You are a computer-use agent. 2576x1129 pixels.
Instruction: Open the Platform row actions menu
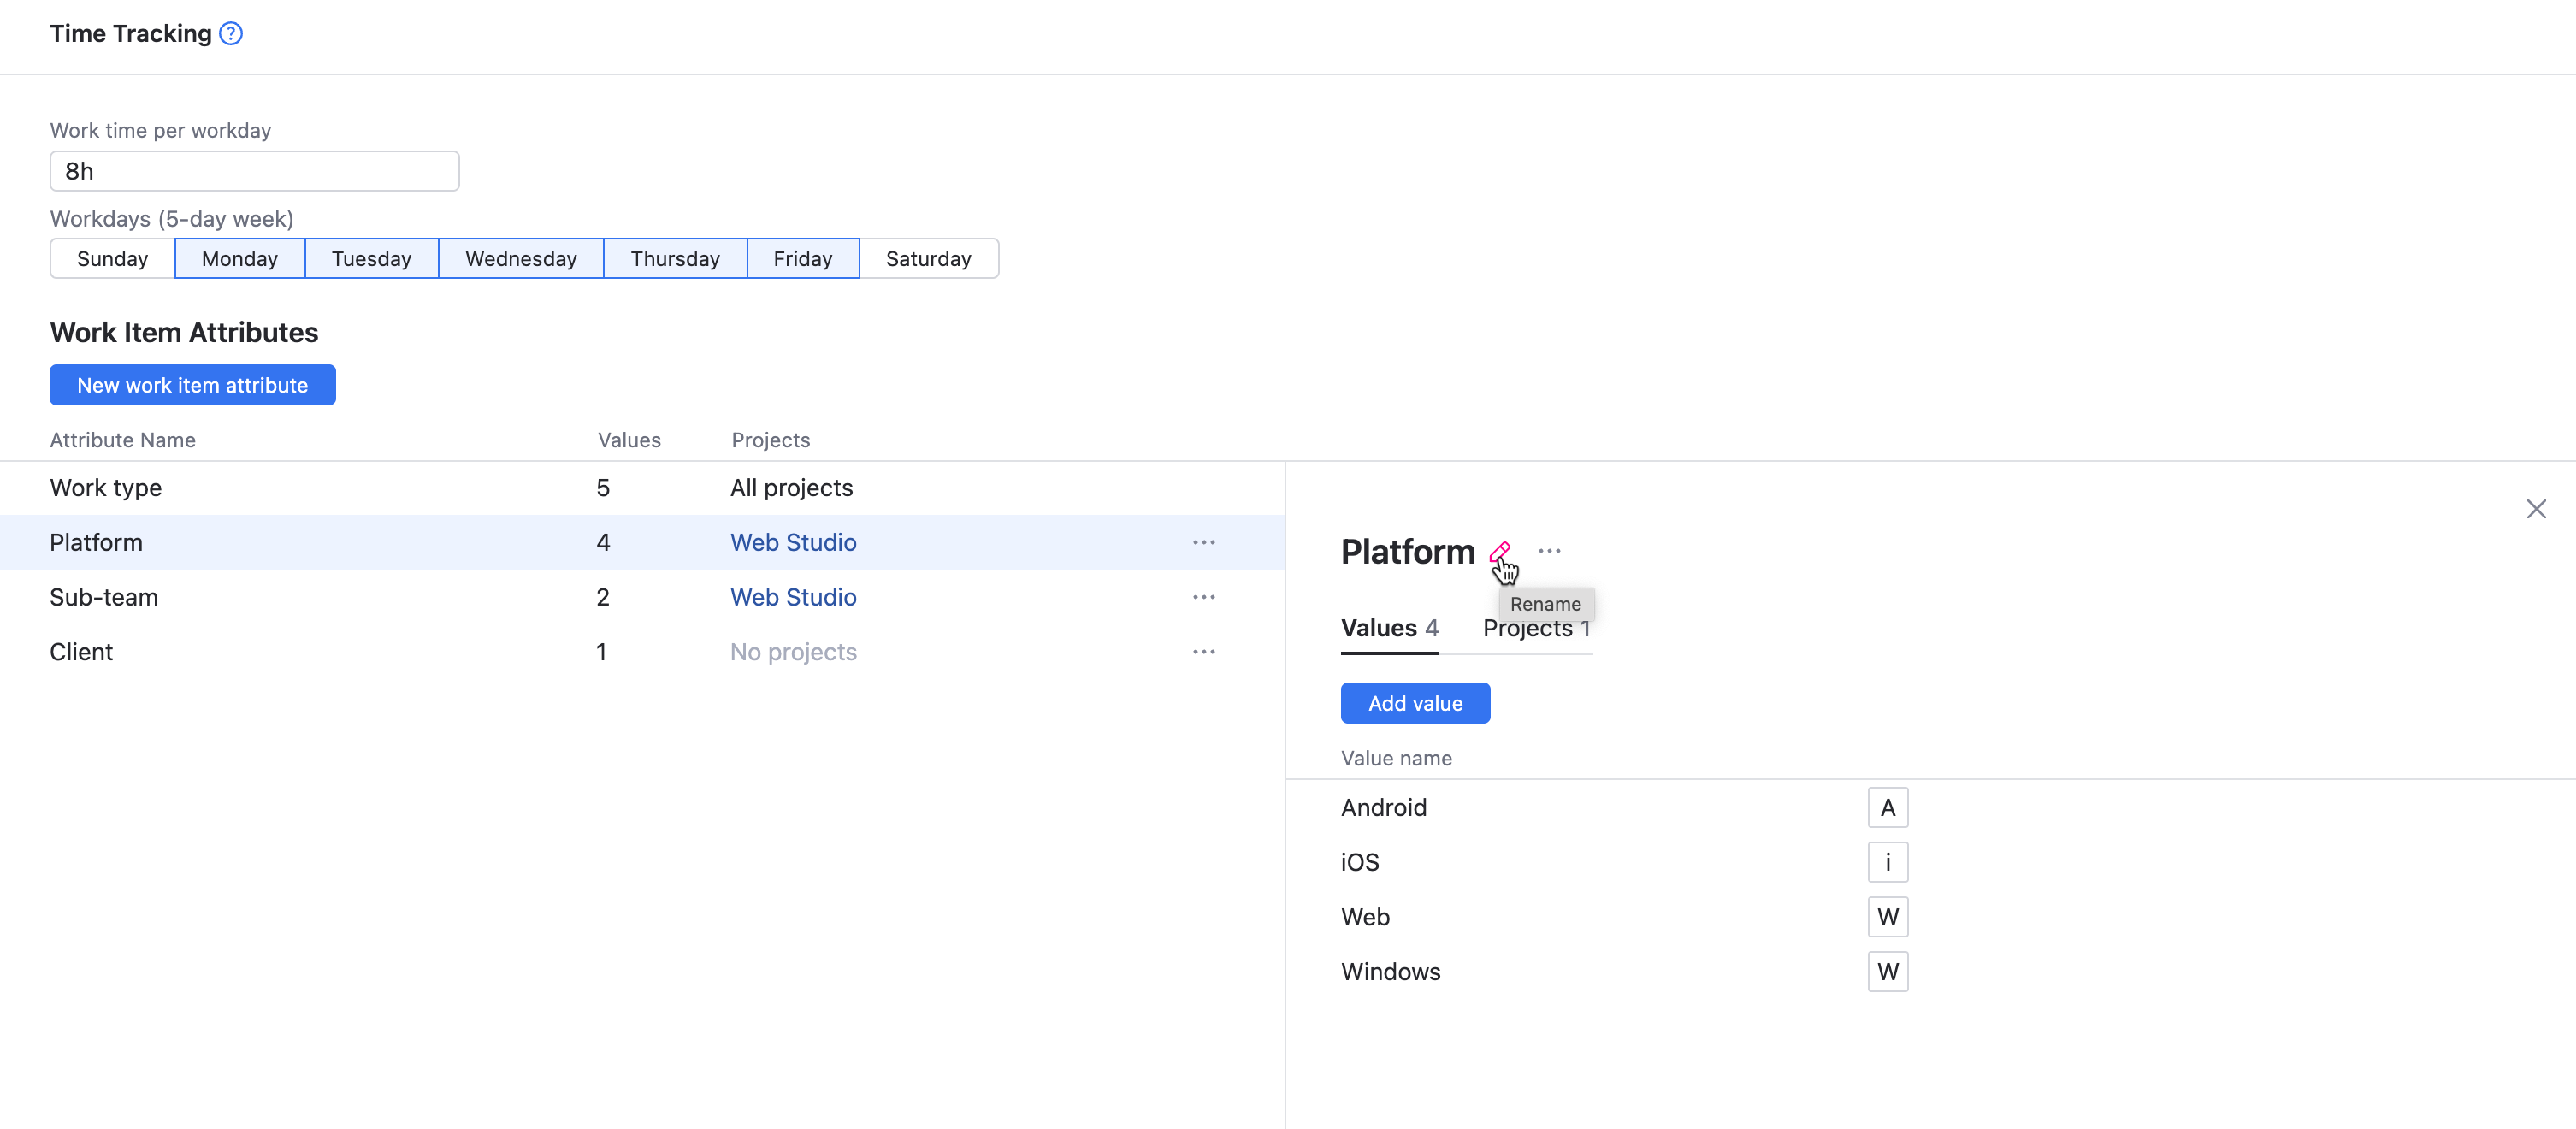coord(1204,542)
